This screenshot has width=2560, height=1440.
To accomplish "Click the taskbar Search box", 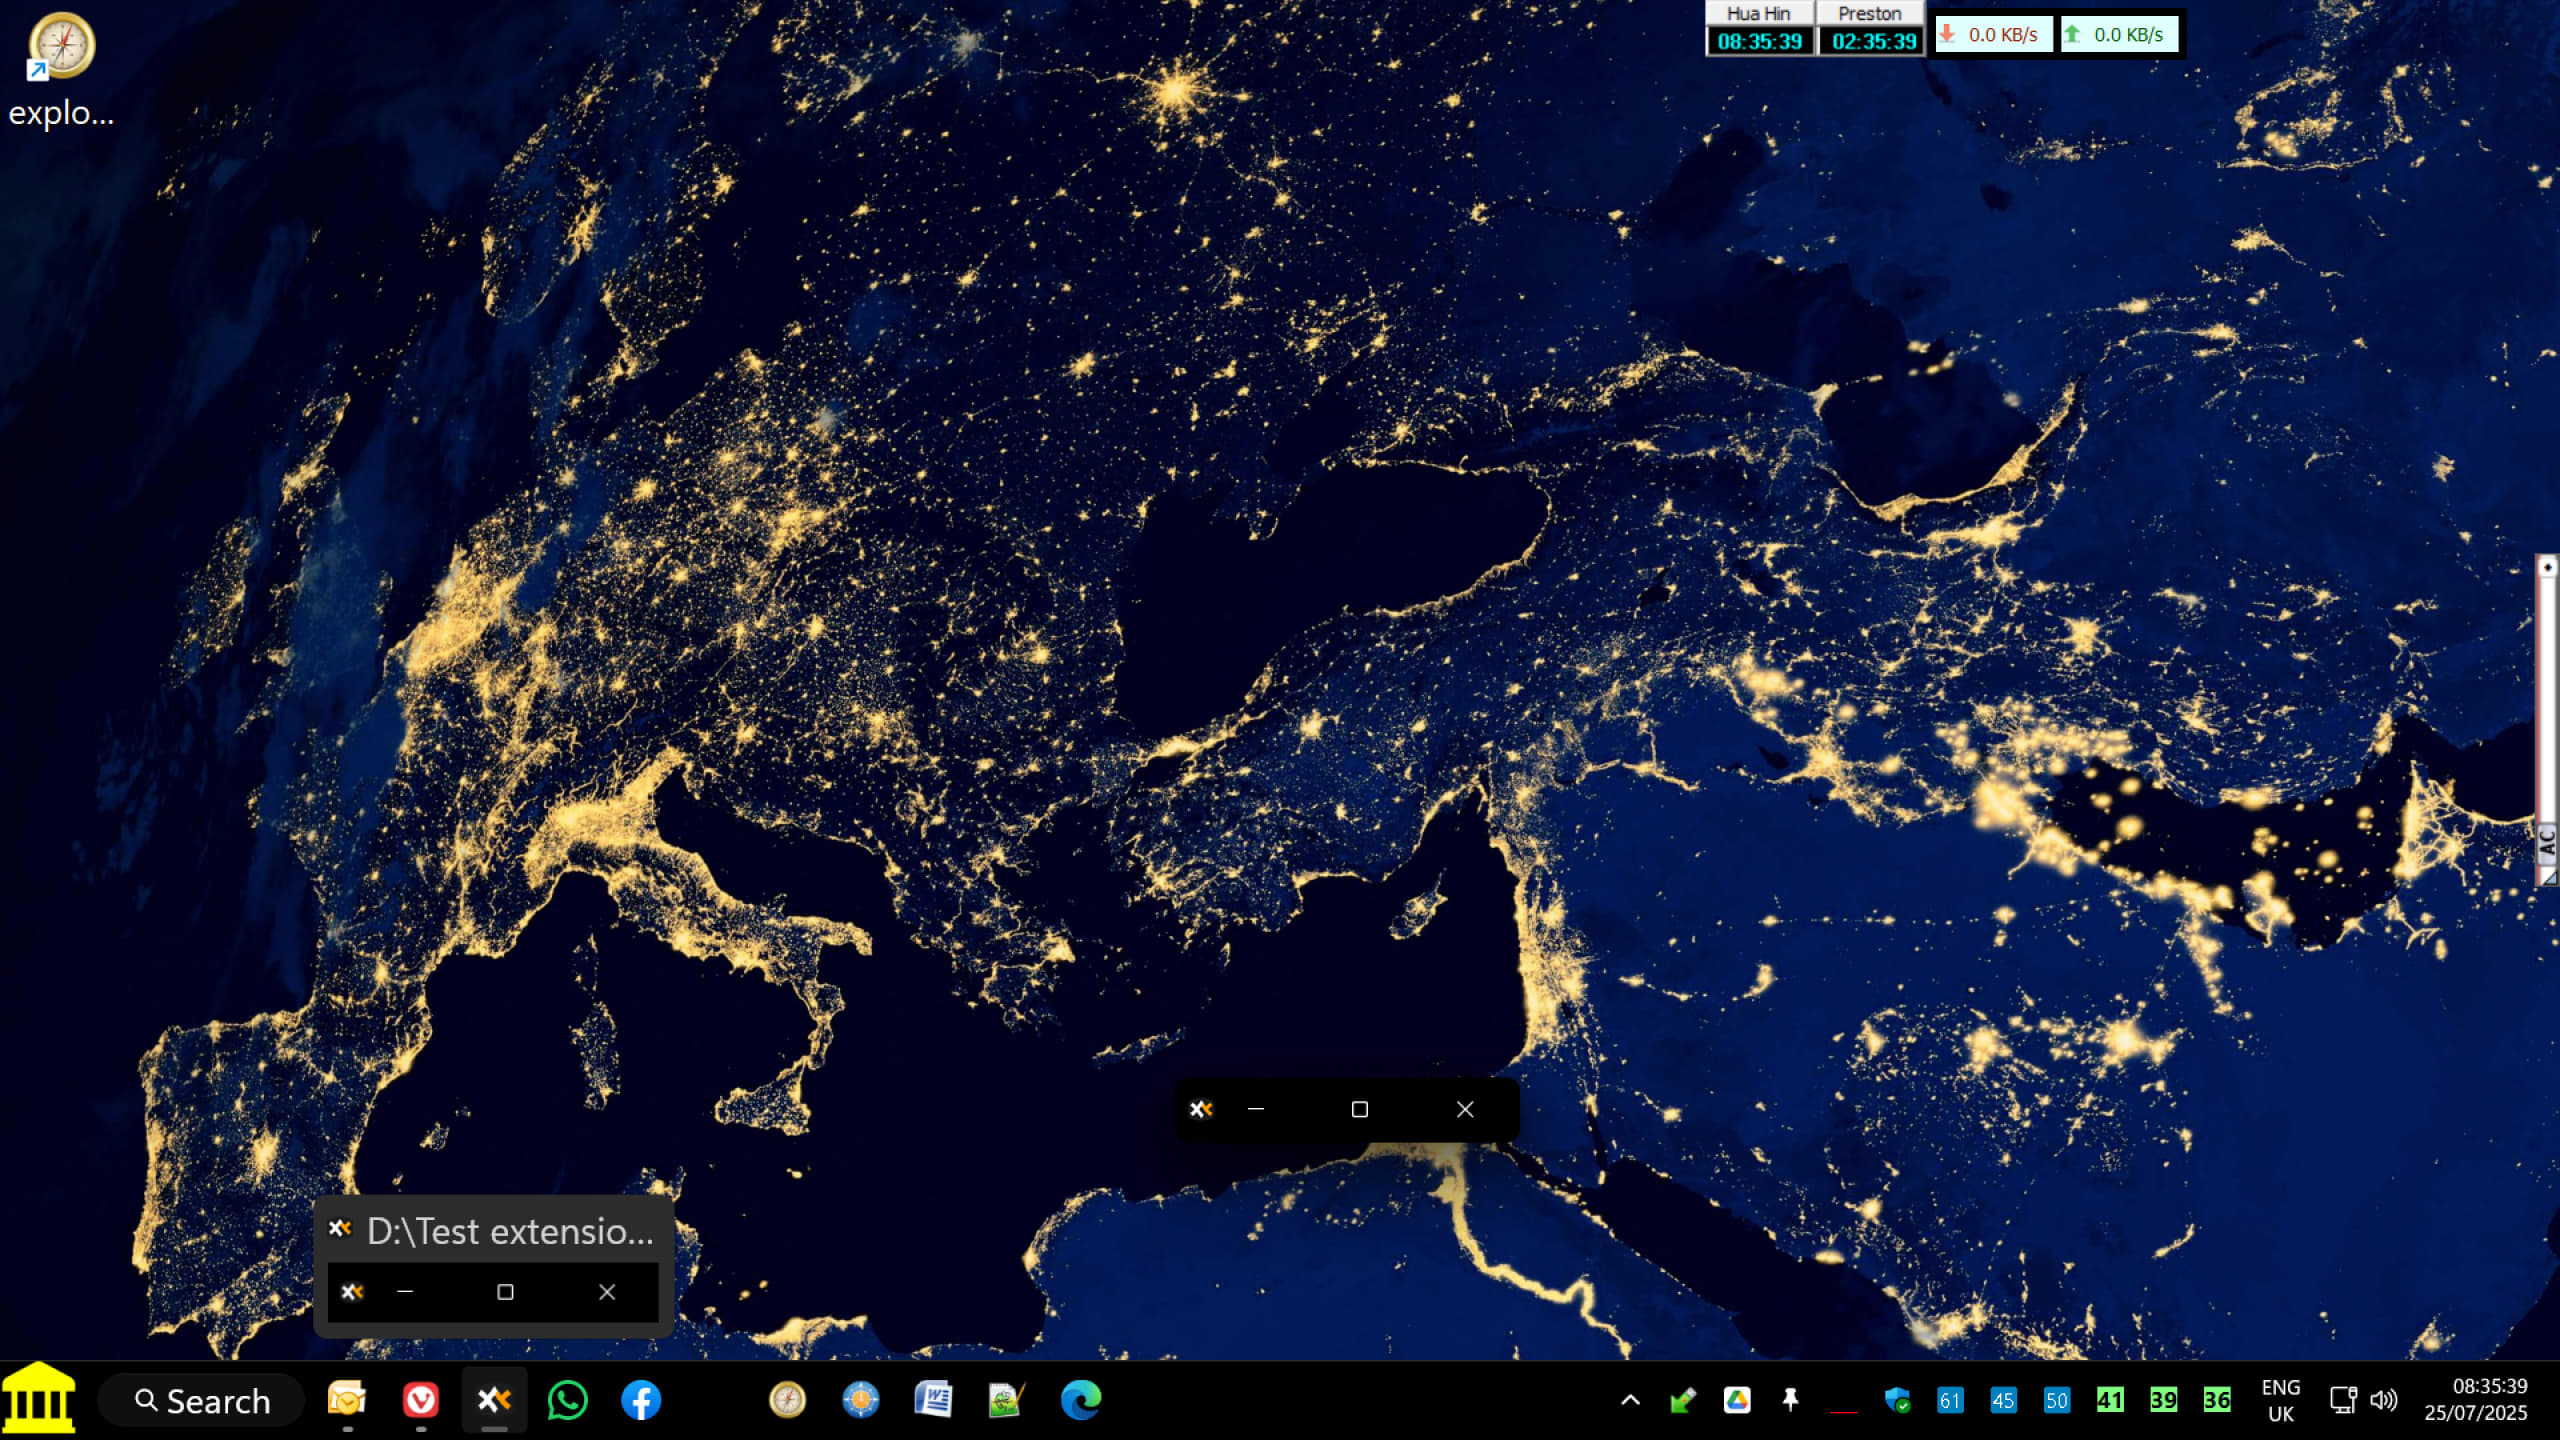I will (x=202, y=1400).
